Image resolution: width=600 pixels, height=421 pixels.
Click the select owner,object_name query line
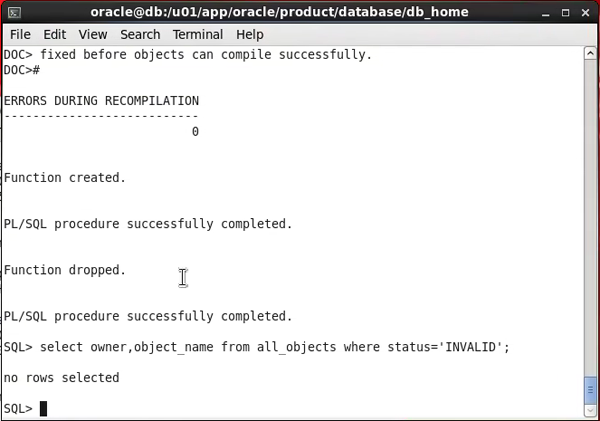click(x=257, y=347)
